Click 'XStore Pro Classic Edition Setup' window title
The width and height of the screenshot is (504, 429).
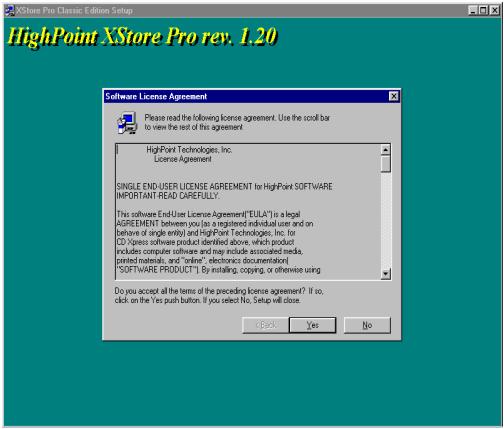74,11
